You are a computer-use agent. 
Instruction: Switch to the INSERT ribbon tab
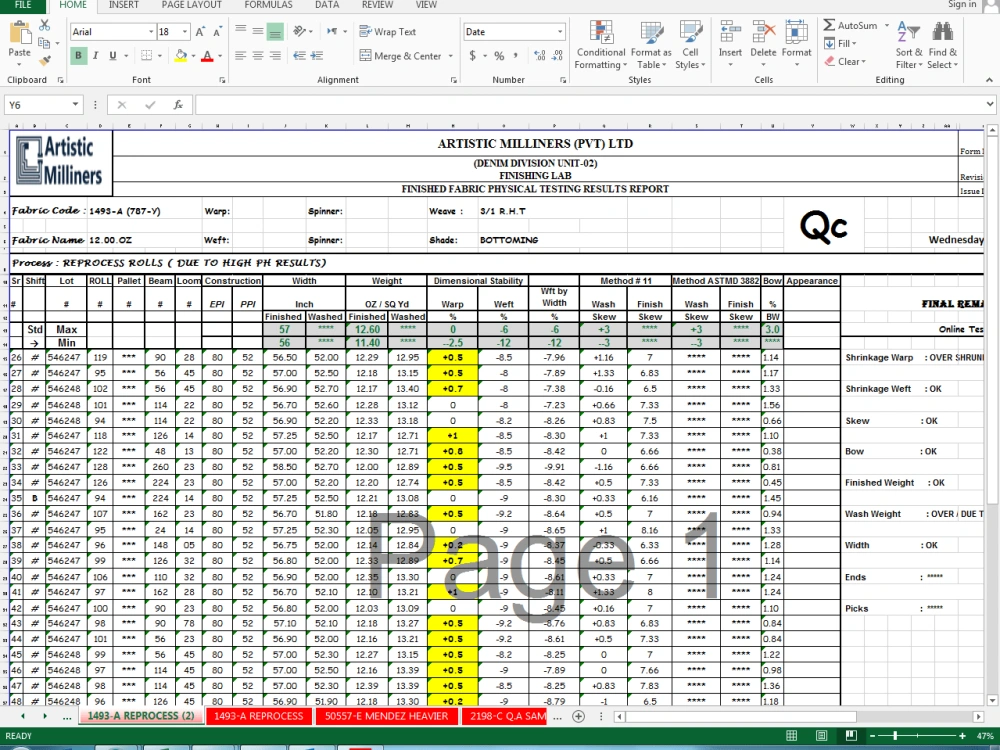pos(124,5)
